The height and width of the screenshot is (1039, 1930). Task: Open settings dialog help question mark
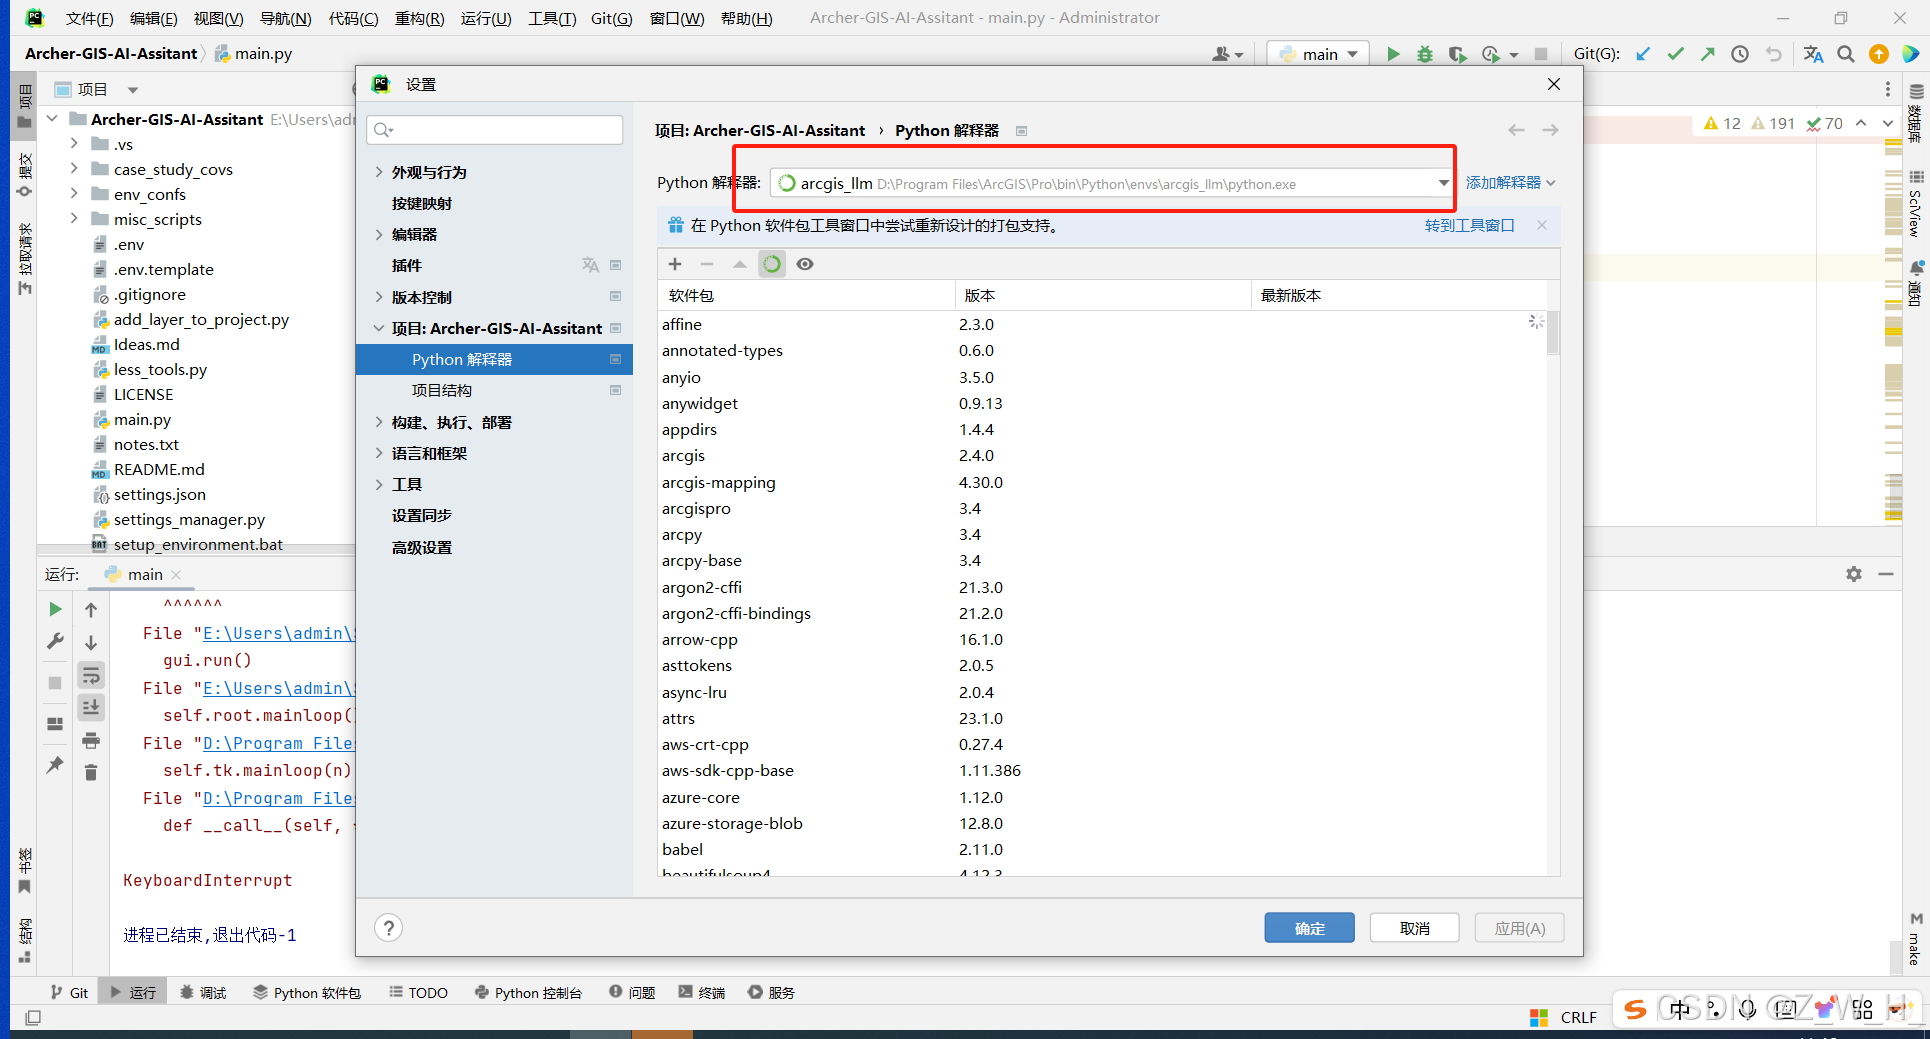pos(389,928)
